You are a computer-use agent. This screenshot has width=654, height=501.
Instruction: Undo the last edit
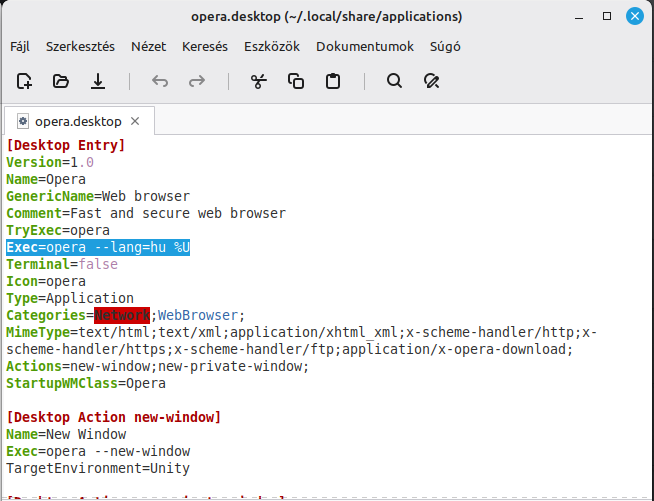point(160,81)
